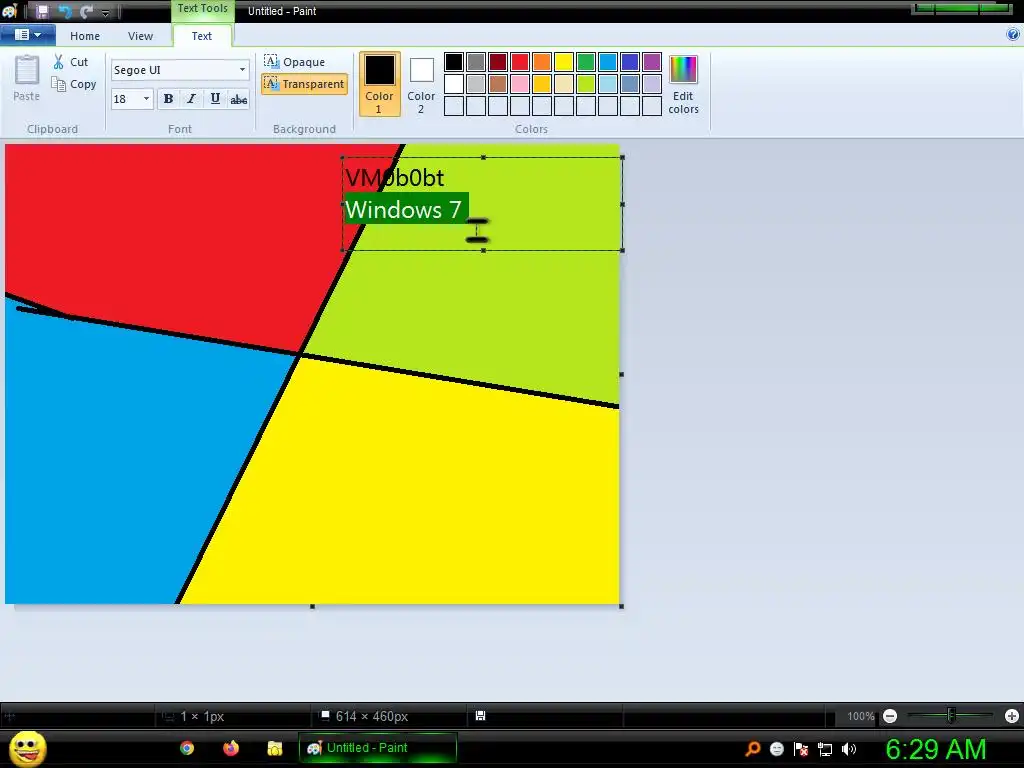Select the Text ribbon tab
Screen dimensions: 1024x768
[x=201, y=36]
